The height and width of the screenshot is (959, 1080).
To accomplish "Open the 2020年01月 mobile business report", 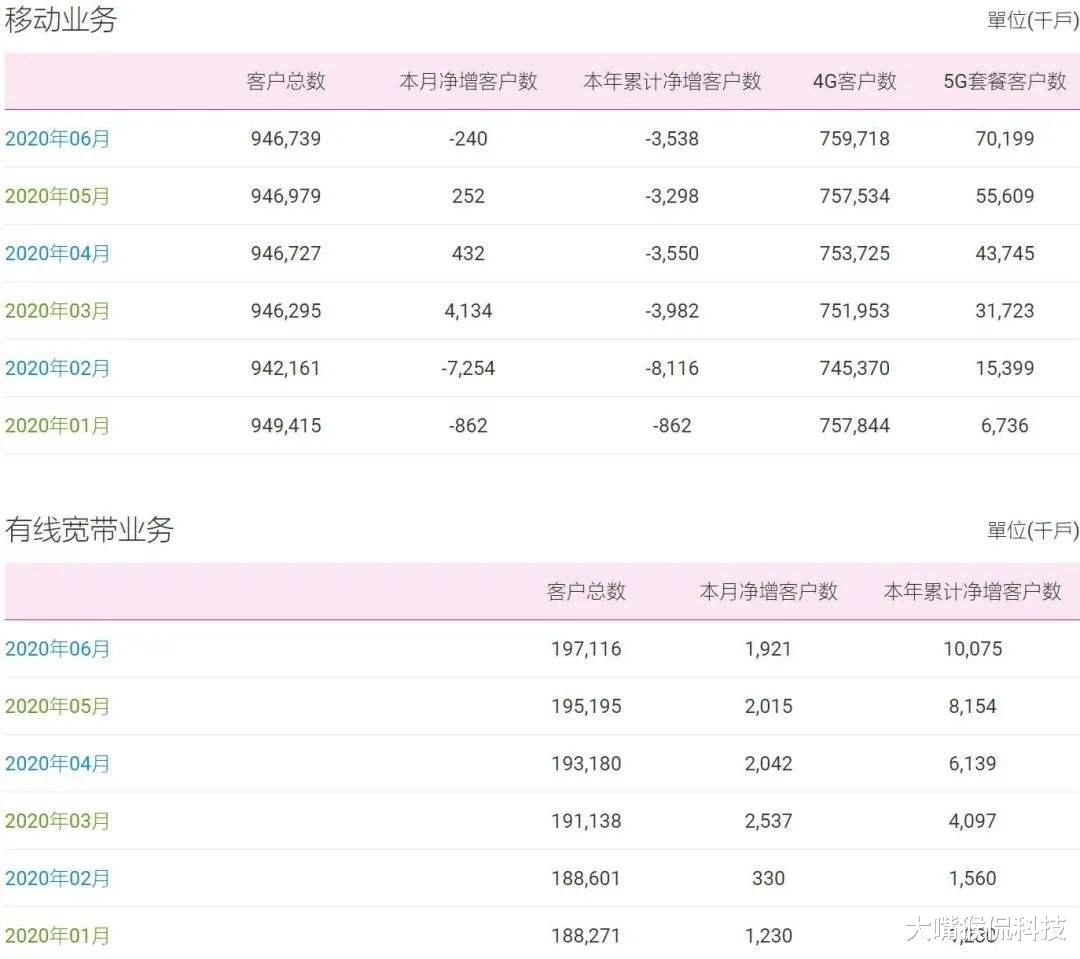I will pyautogui.click(x=55, y=425).
